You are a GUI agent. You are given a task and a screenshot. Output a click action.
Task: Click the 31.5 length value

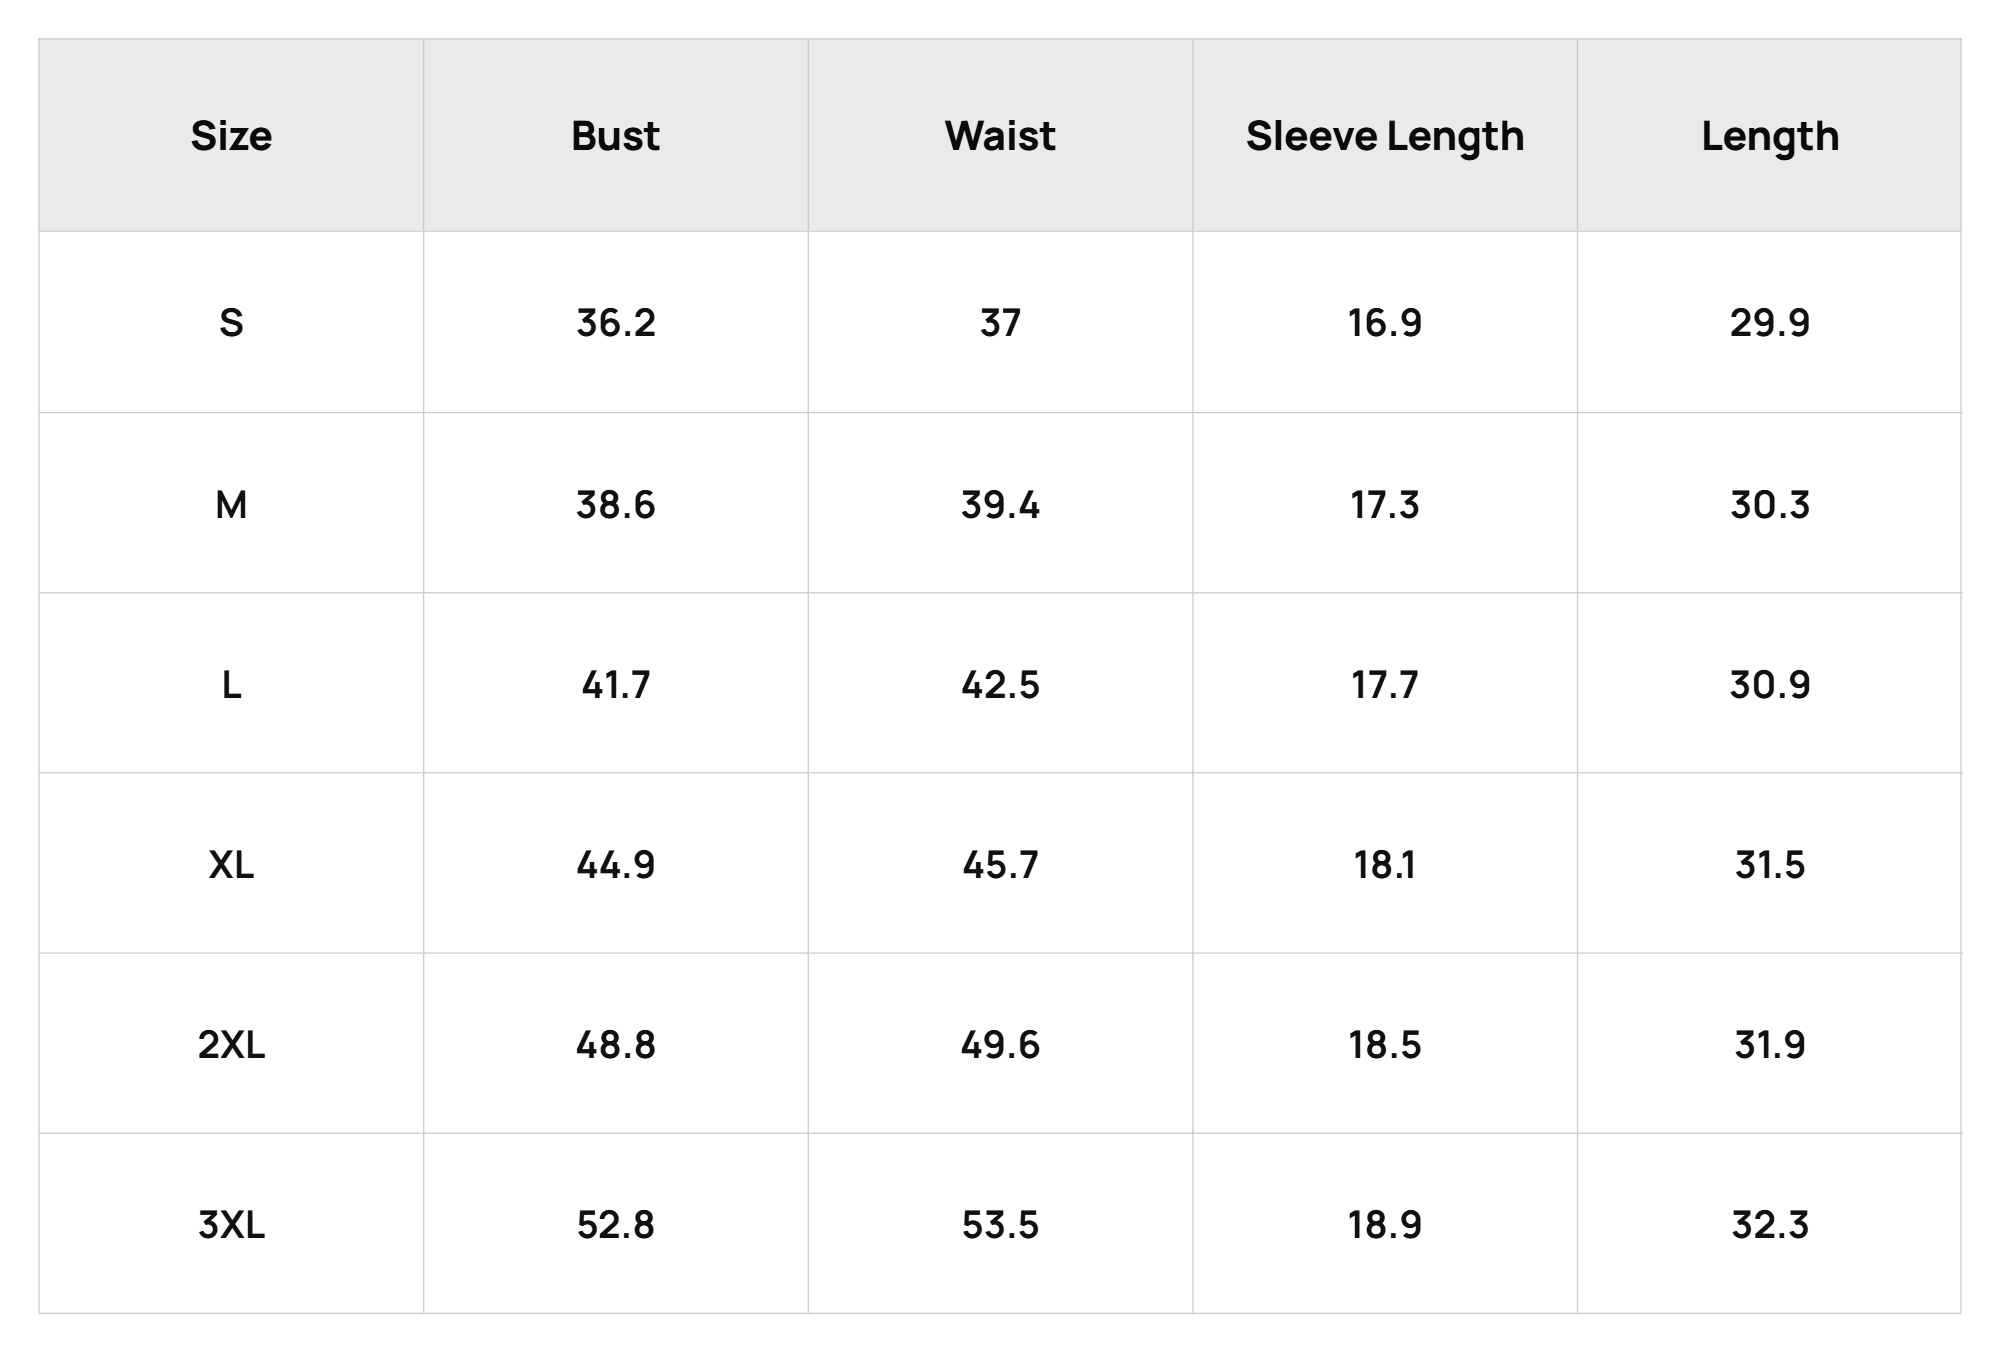coord(1770,865)
